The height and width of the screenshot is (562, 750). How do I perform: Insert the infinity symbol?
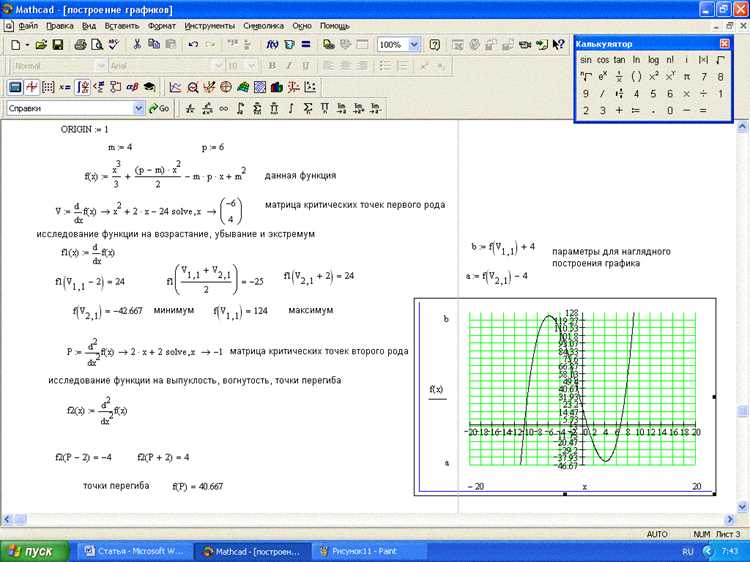223,109
